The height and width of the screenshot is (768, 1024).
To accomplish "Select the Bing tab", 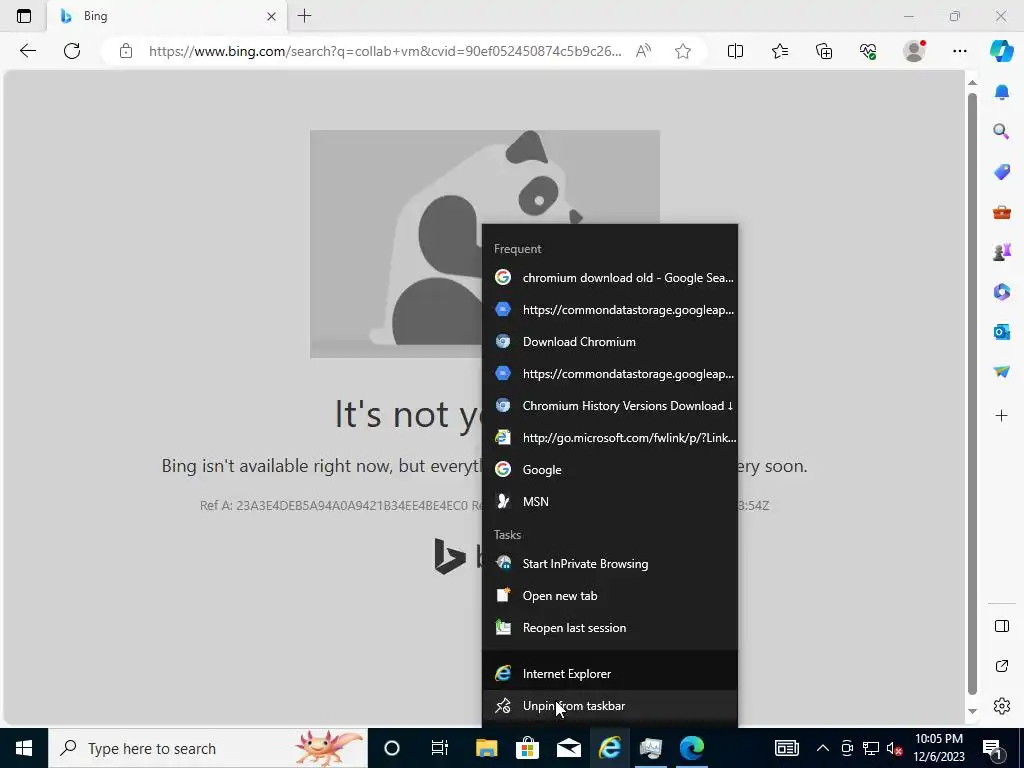I will [x=167, y=16].
